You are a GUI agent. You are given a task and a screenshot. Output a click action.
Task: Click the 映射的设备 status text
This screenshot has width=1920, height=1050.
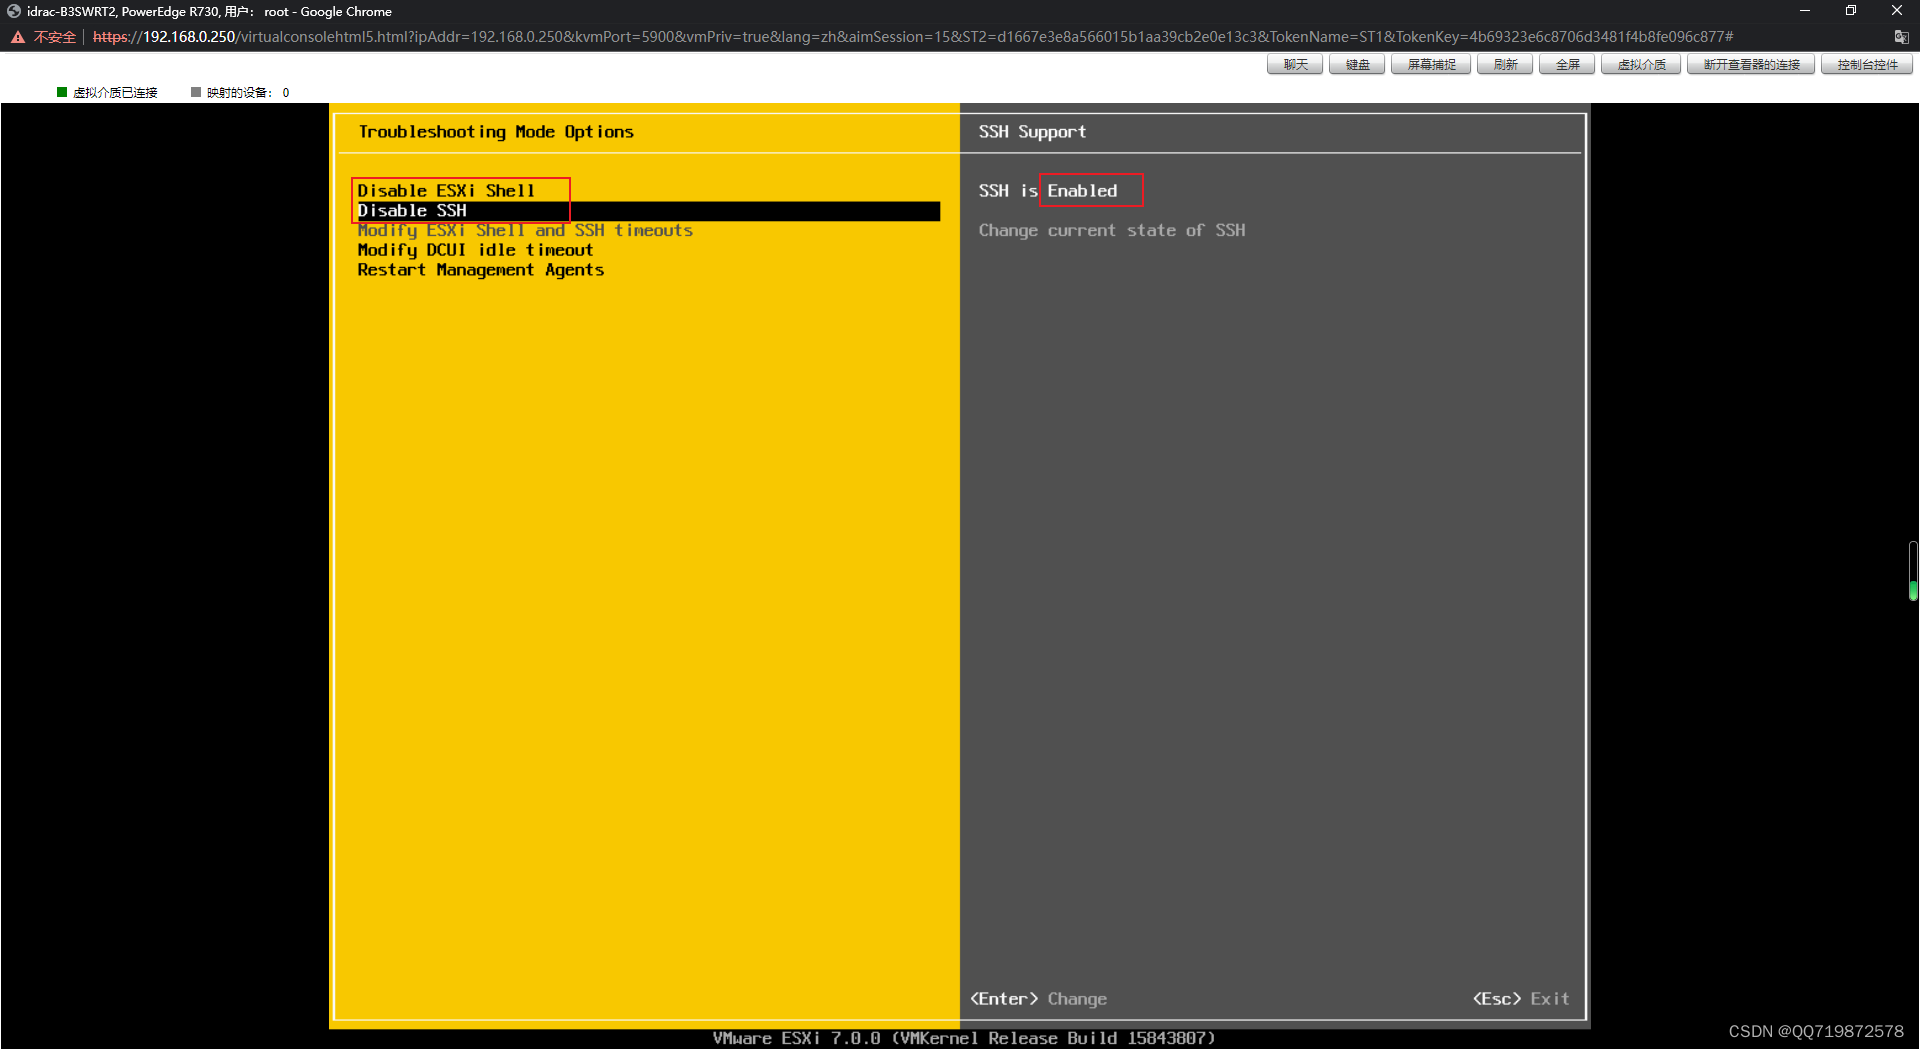click(248, 93)
